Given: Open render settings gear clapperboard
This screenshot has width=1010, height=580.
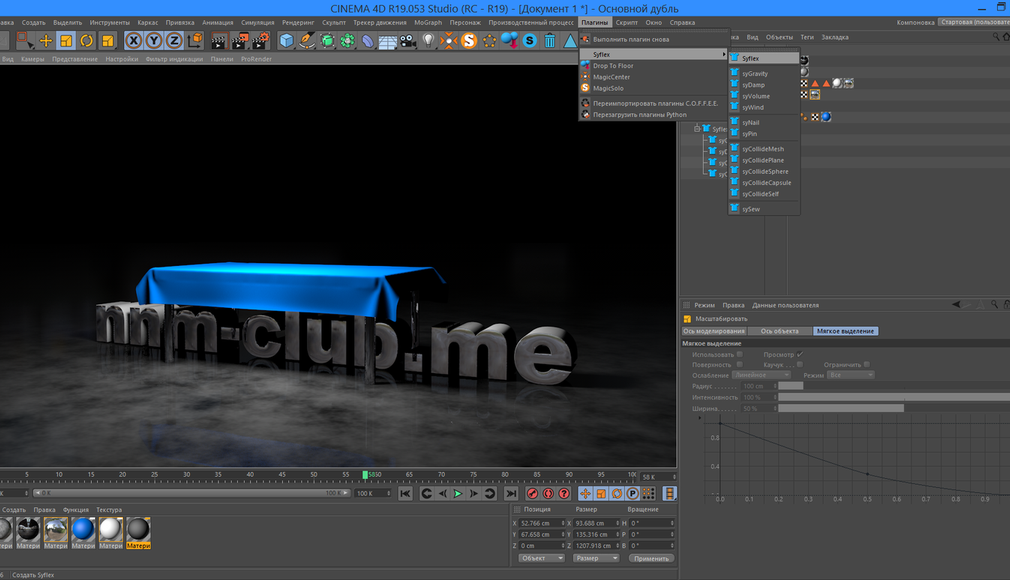Looking at the screenshot, I should click(x=260, y=41).
